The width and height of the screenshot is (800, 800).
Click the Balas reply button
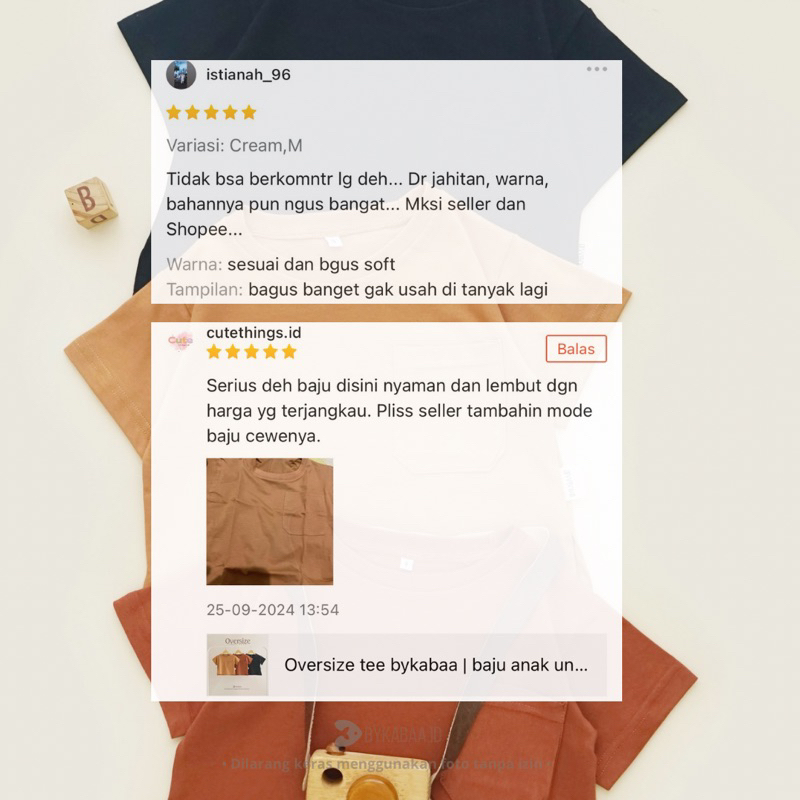tap(576, 349)
